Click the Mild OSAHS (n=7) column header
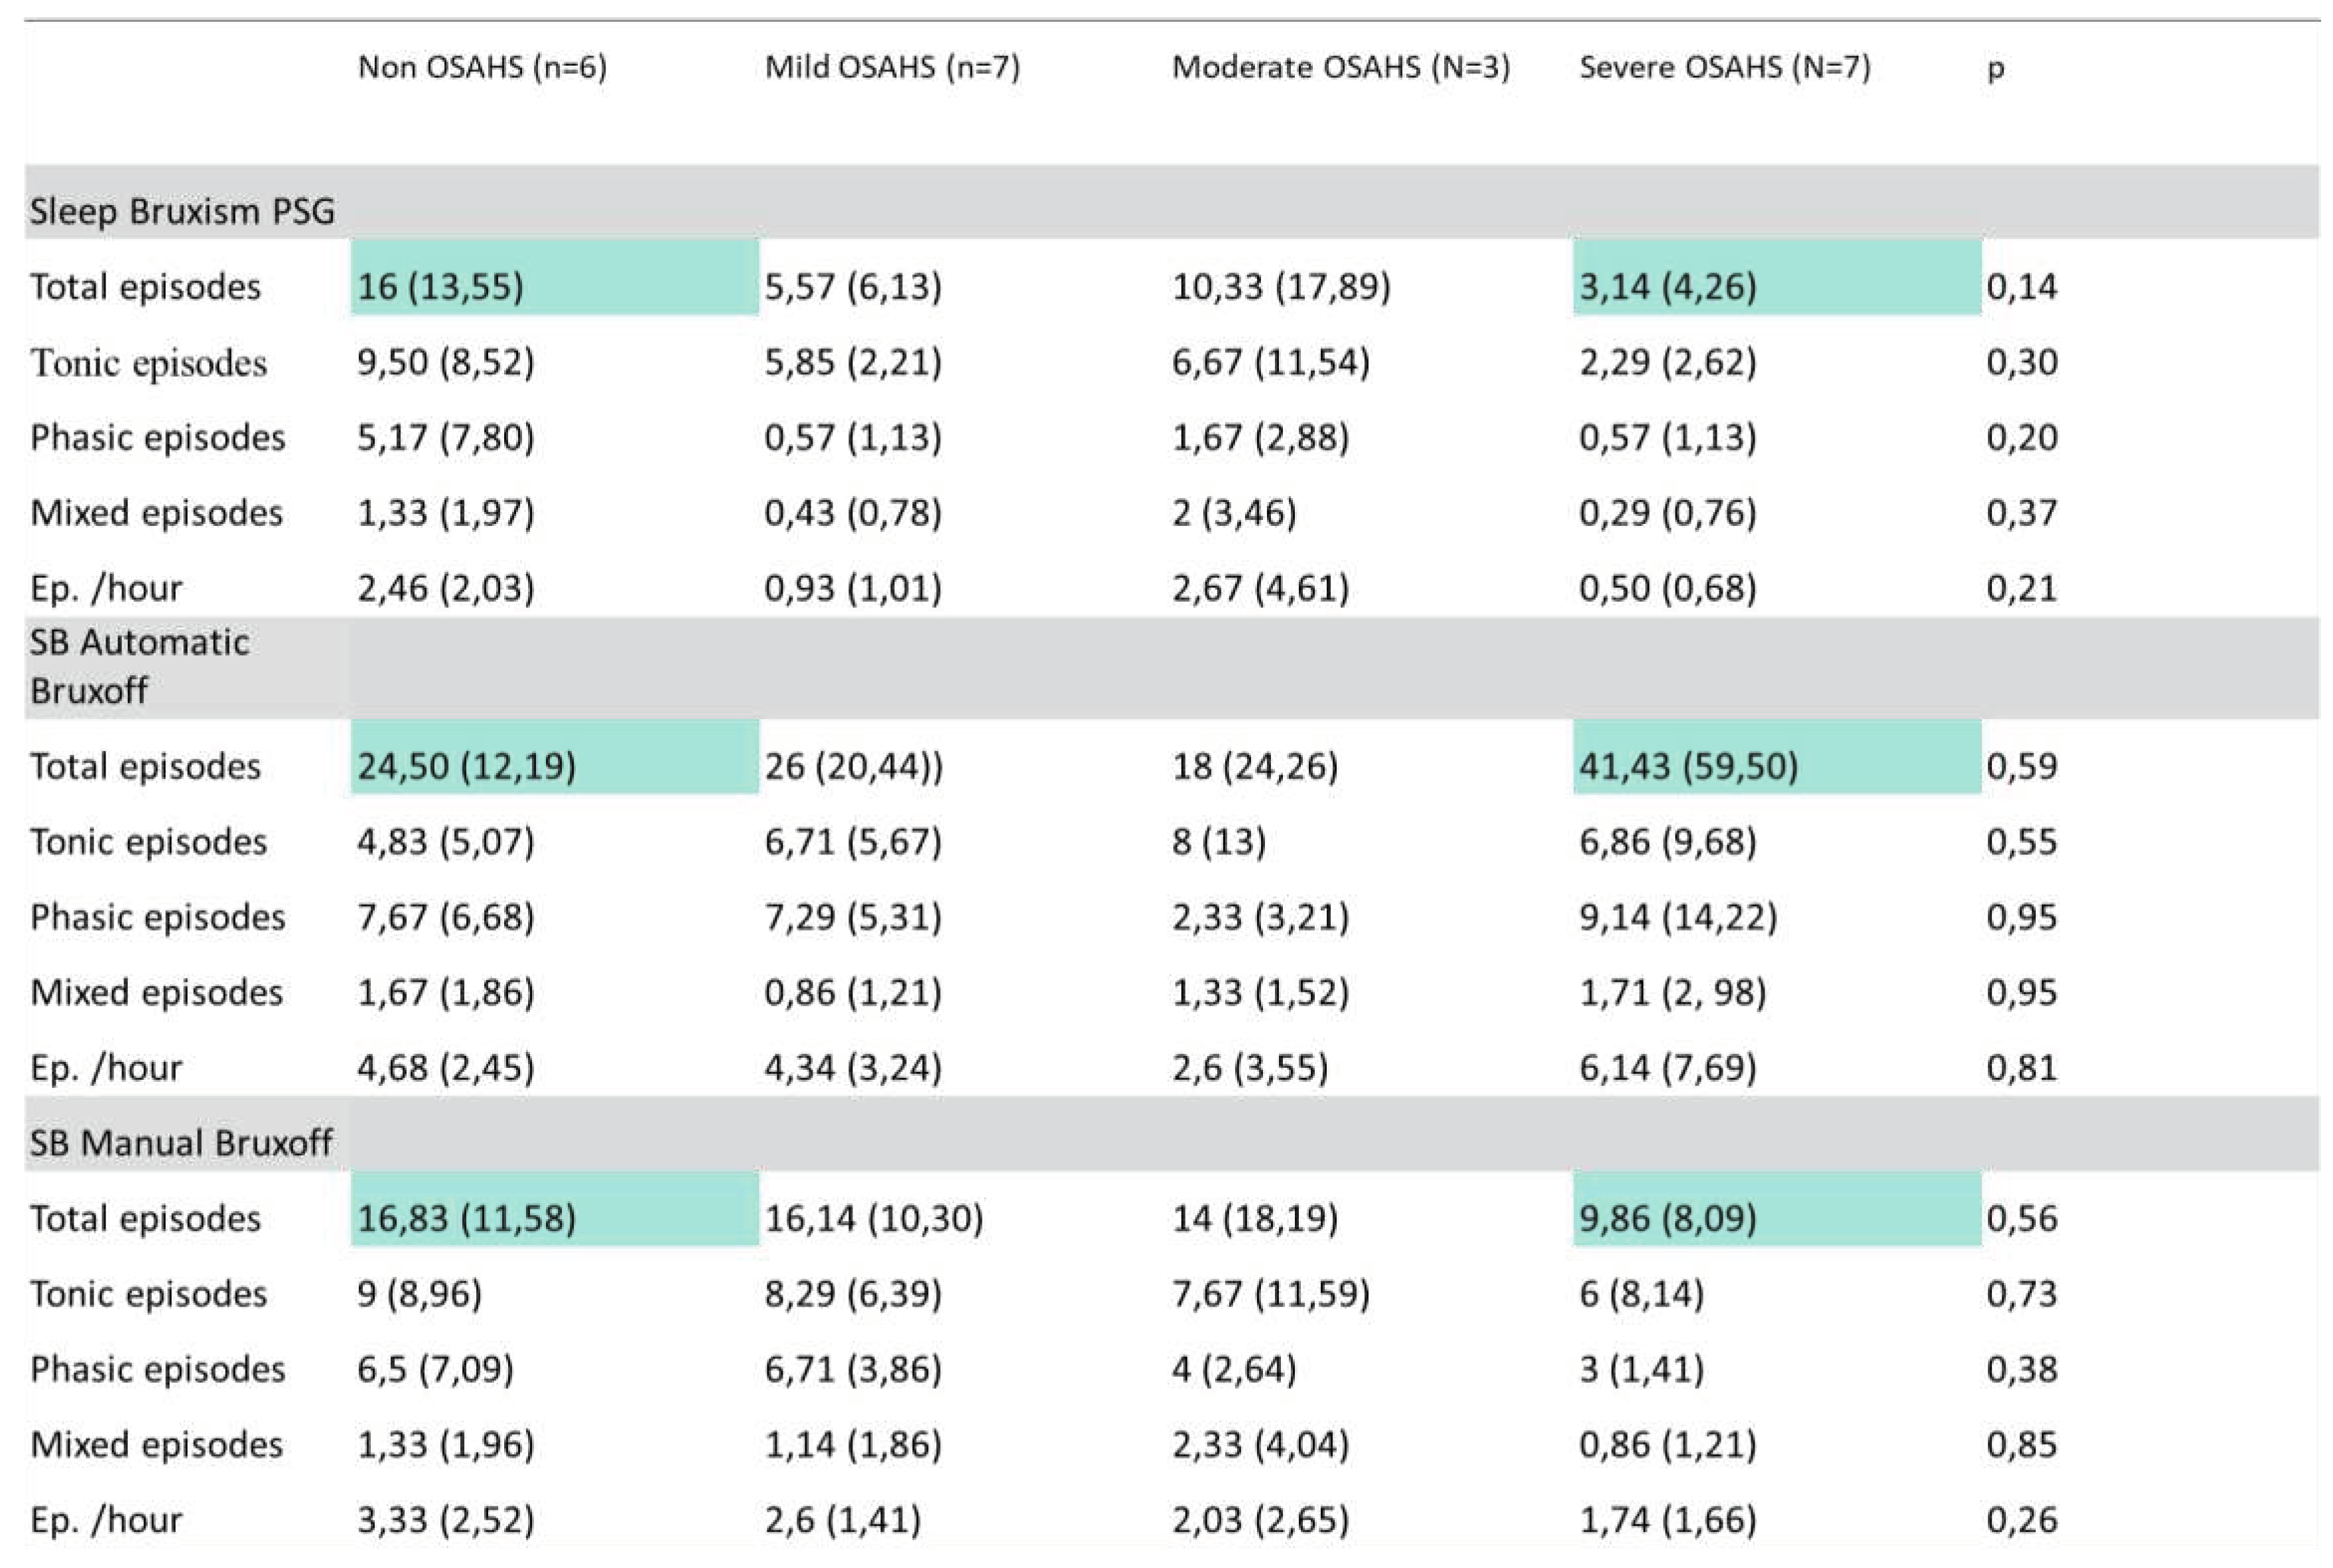Screen dimensions: 2333x1568 (x=892, y=67)
